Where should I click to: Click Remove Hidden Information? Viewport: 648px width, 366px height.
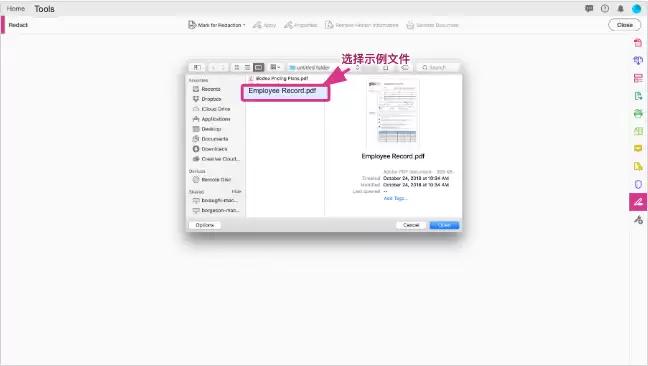362,25
